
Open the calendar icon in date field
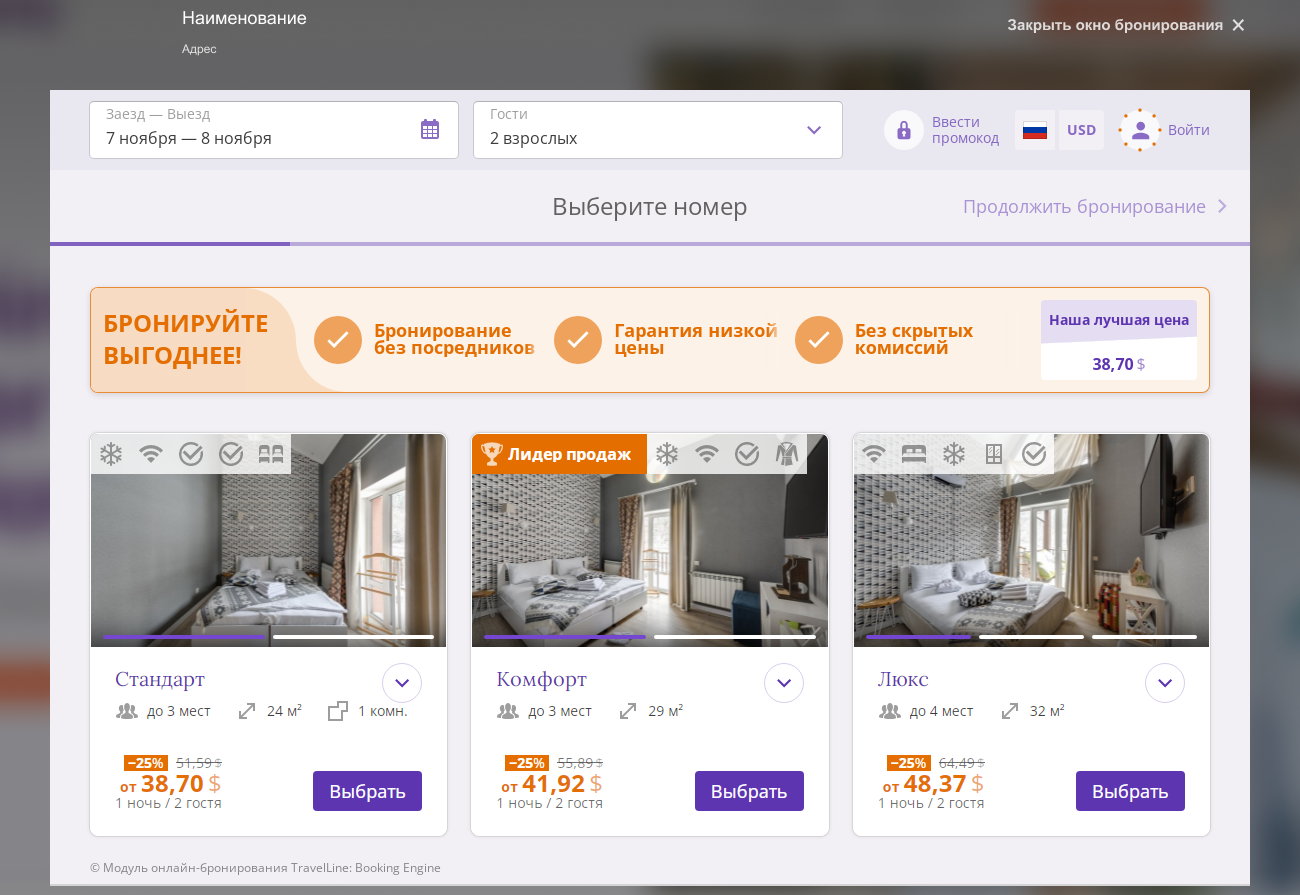tap(430, 129)
